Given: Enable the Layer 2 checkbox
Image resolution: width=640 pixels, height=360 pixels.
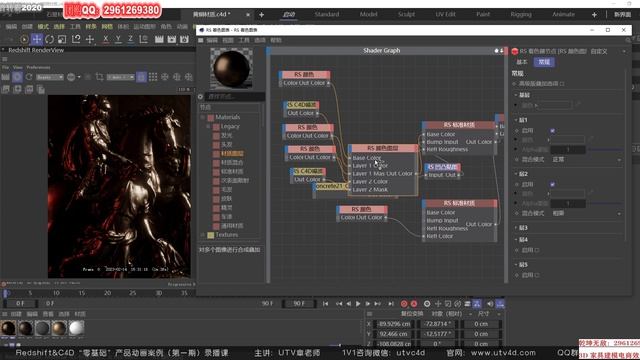Looking at the screenshot, I should [x=552, y=184].
